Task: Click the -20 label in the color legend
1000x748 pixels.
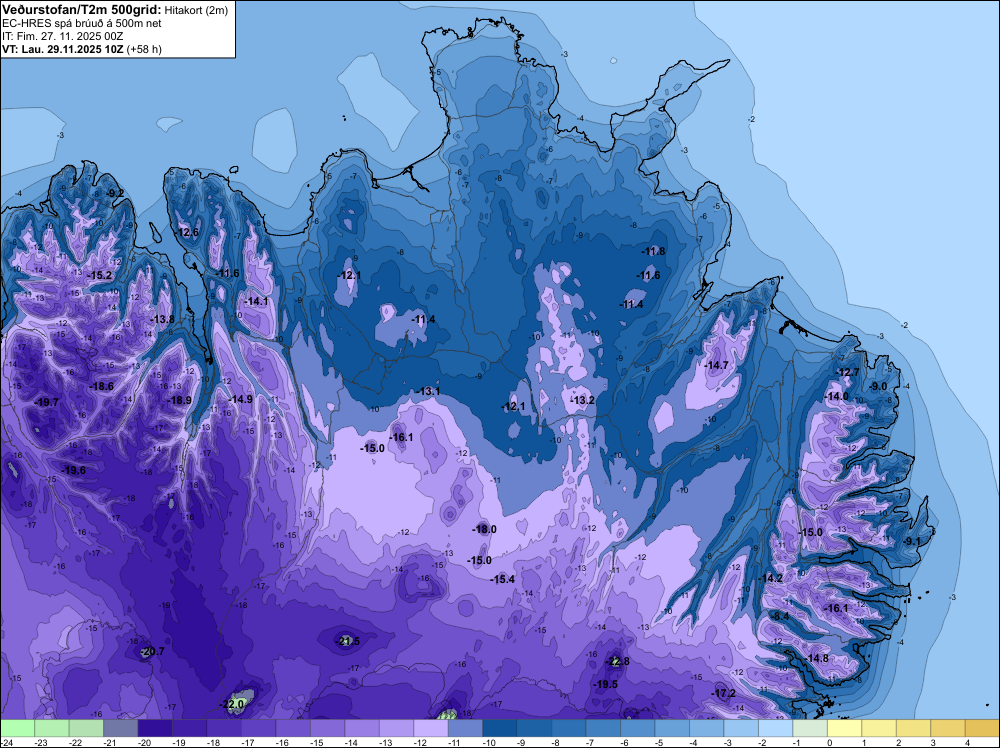Action: point(143,742)
